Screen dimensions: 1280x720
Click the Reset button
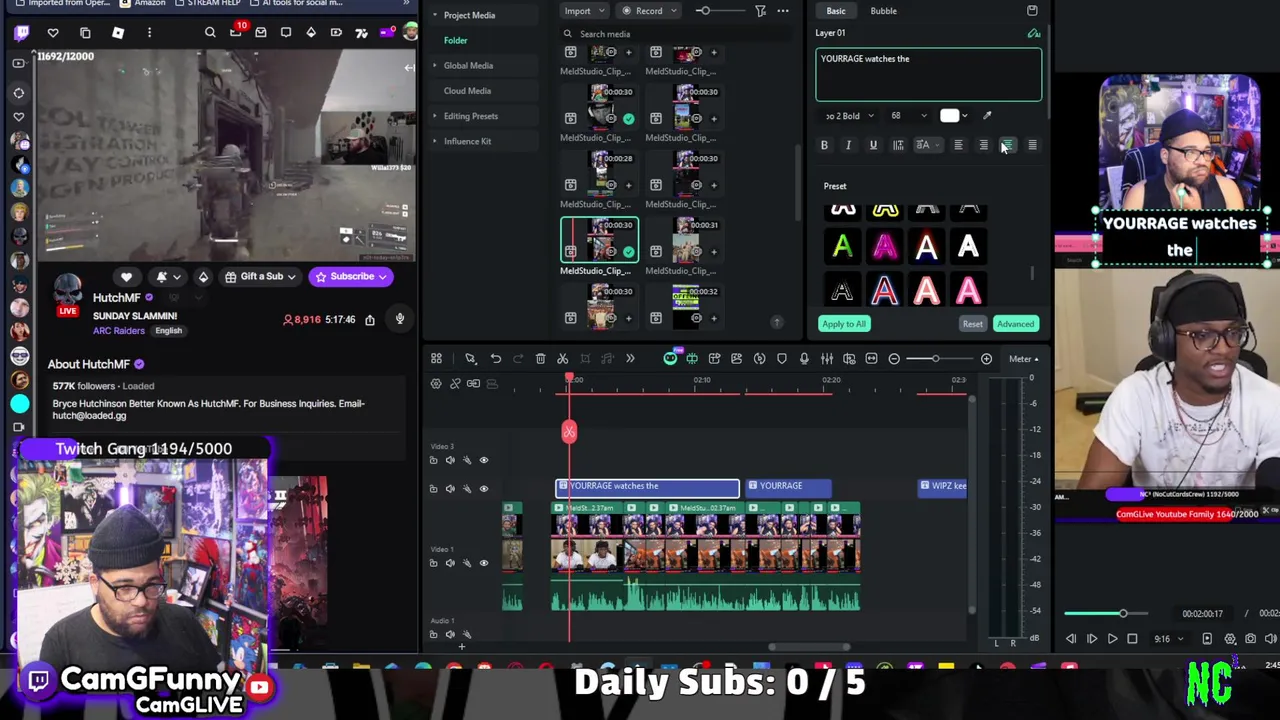[972, 324]
